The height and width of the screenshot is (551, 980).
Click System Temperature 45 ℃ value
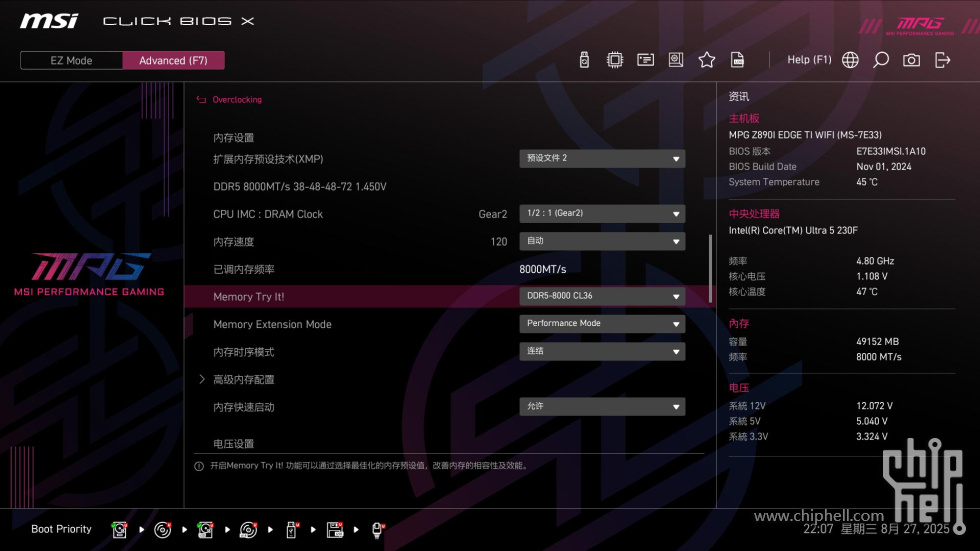point(867,182)
